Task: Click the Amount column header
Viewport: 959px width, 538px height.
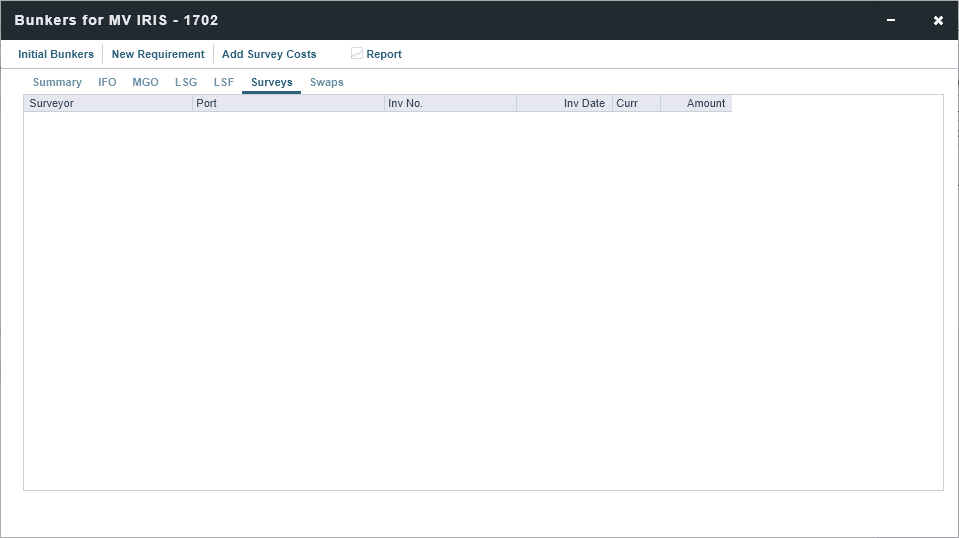Action: pos(696,103)
